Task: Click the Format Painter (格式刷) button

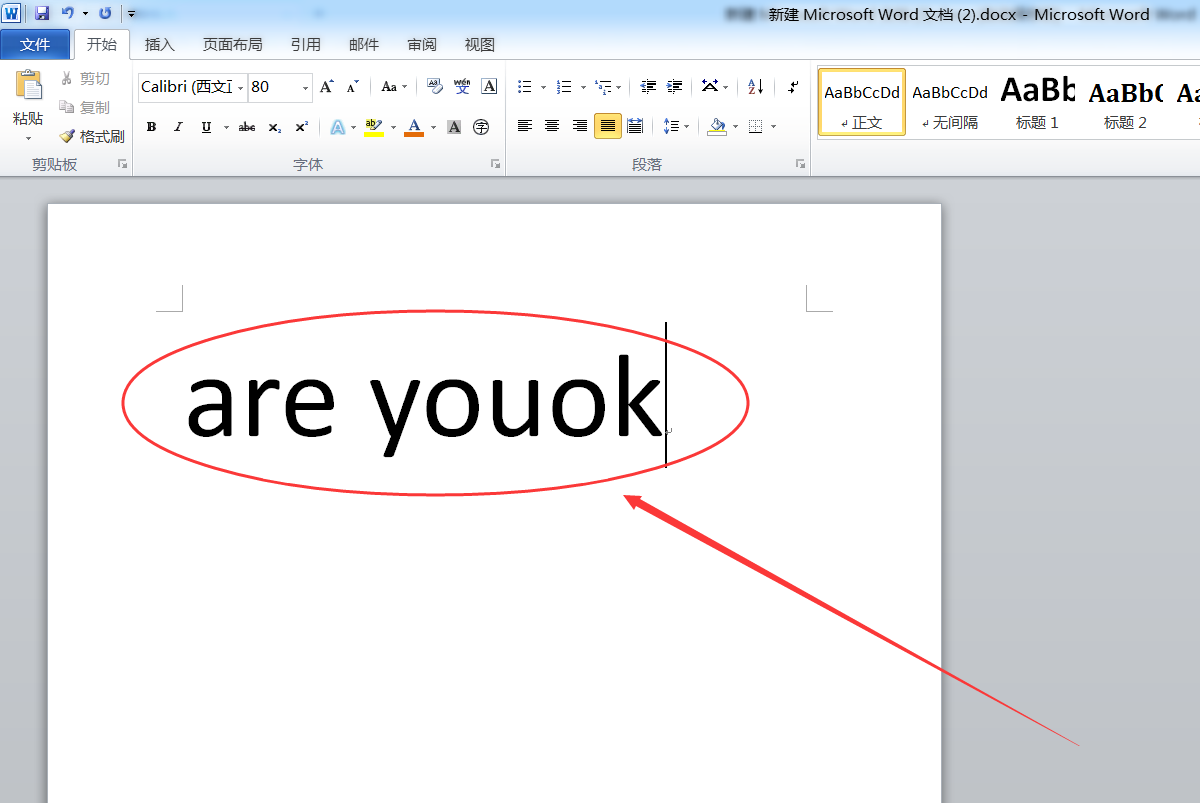Action: [92, 136]
